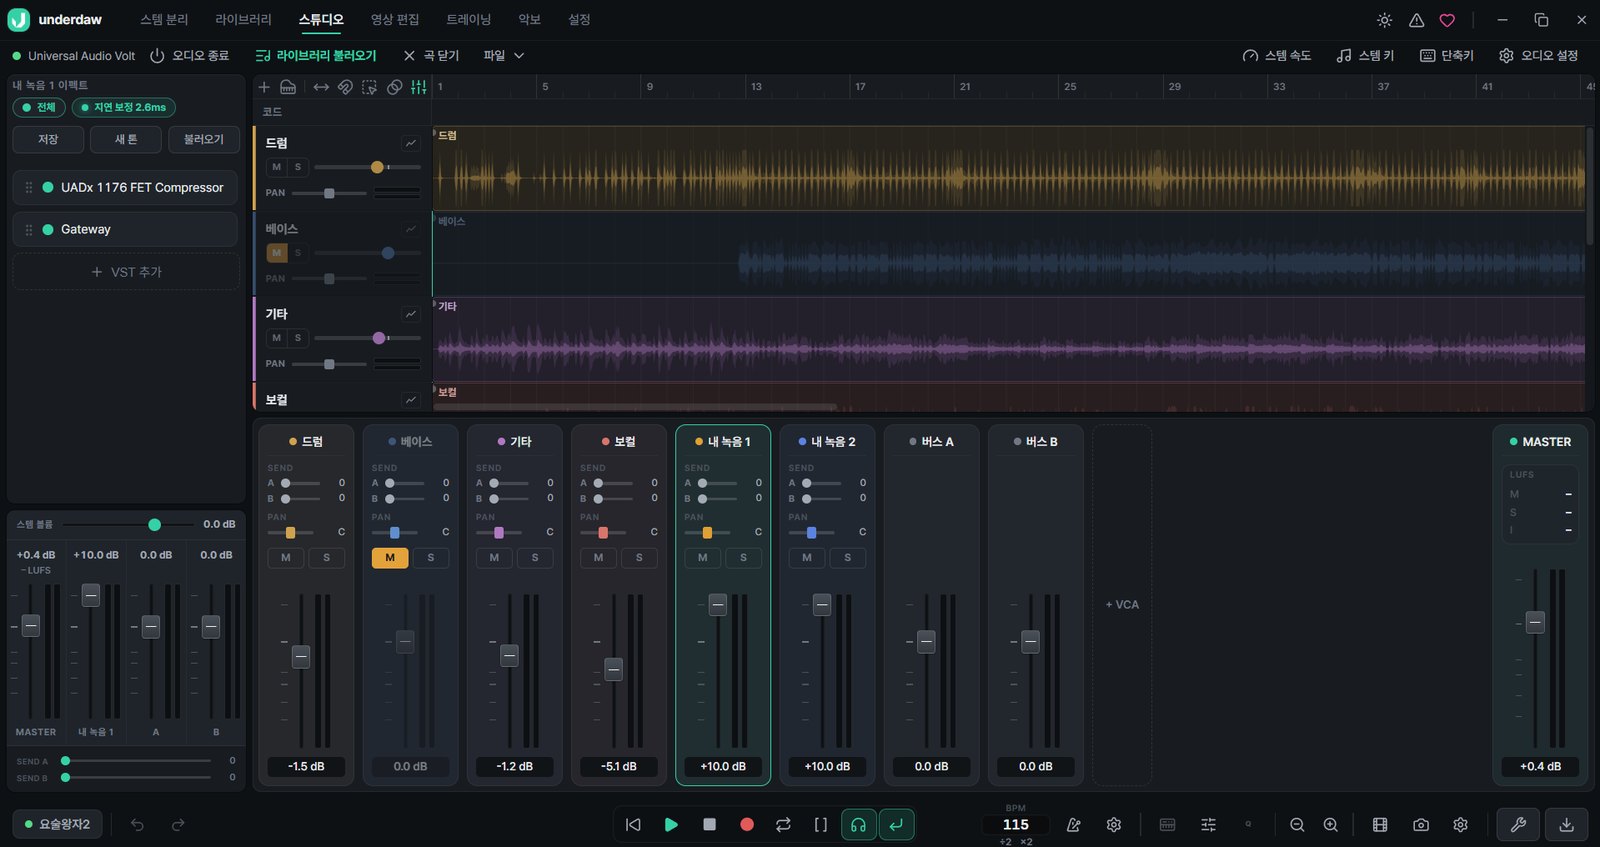
Task: Open the 트레이닝 tab
Action: tap(469, 19)
